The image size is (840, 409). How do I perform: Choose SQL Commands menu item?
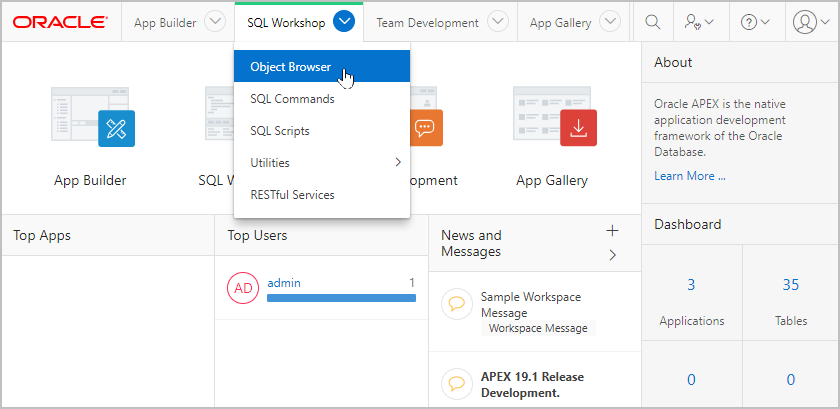[x=322, y=99]
